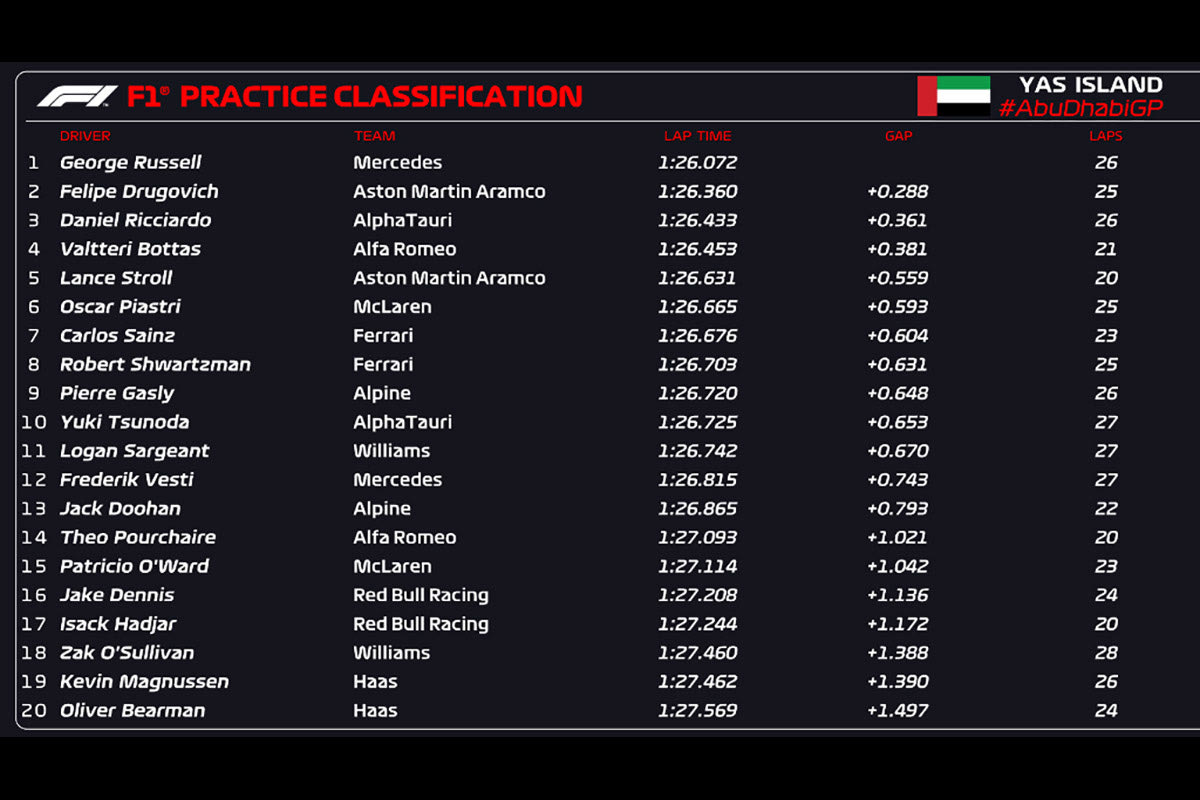Click the UAE flag icon
Viewport: 1200px width, 800px height.
pyautogui.click(x=953, y=96)
